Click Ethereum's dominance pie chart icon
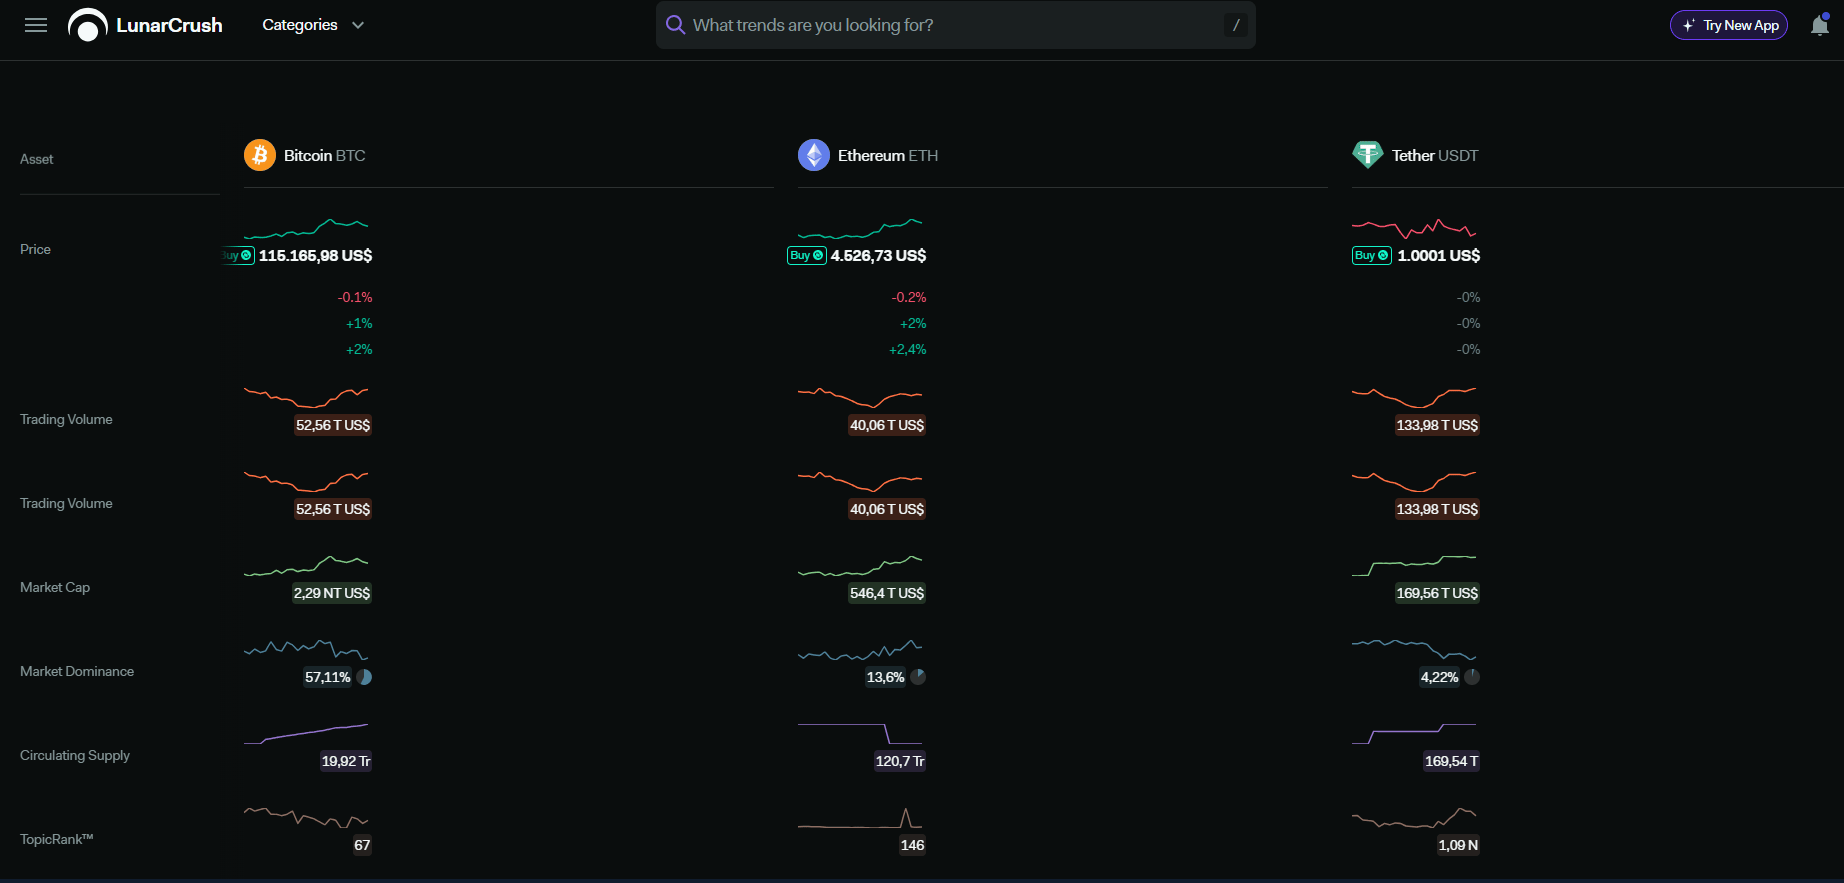The width and height of the screenshot is (1844, 883). click(918, 677)
